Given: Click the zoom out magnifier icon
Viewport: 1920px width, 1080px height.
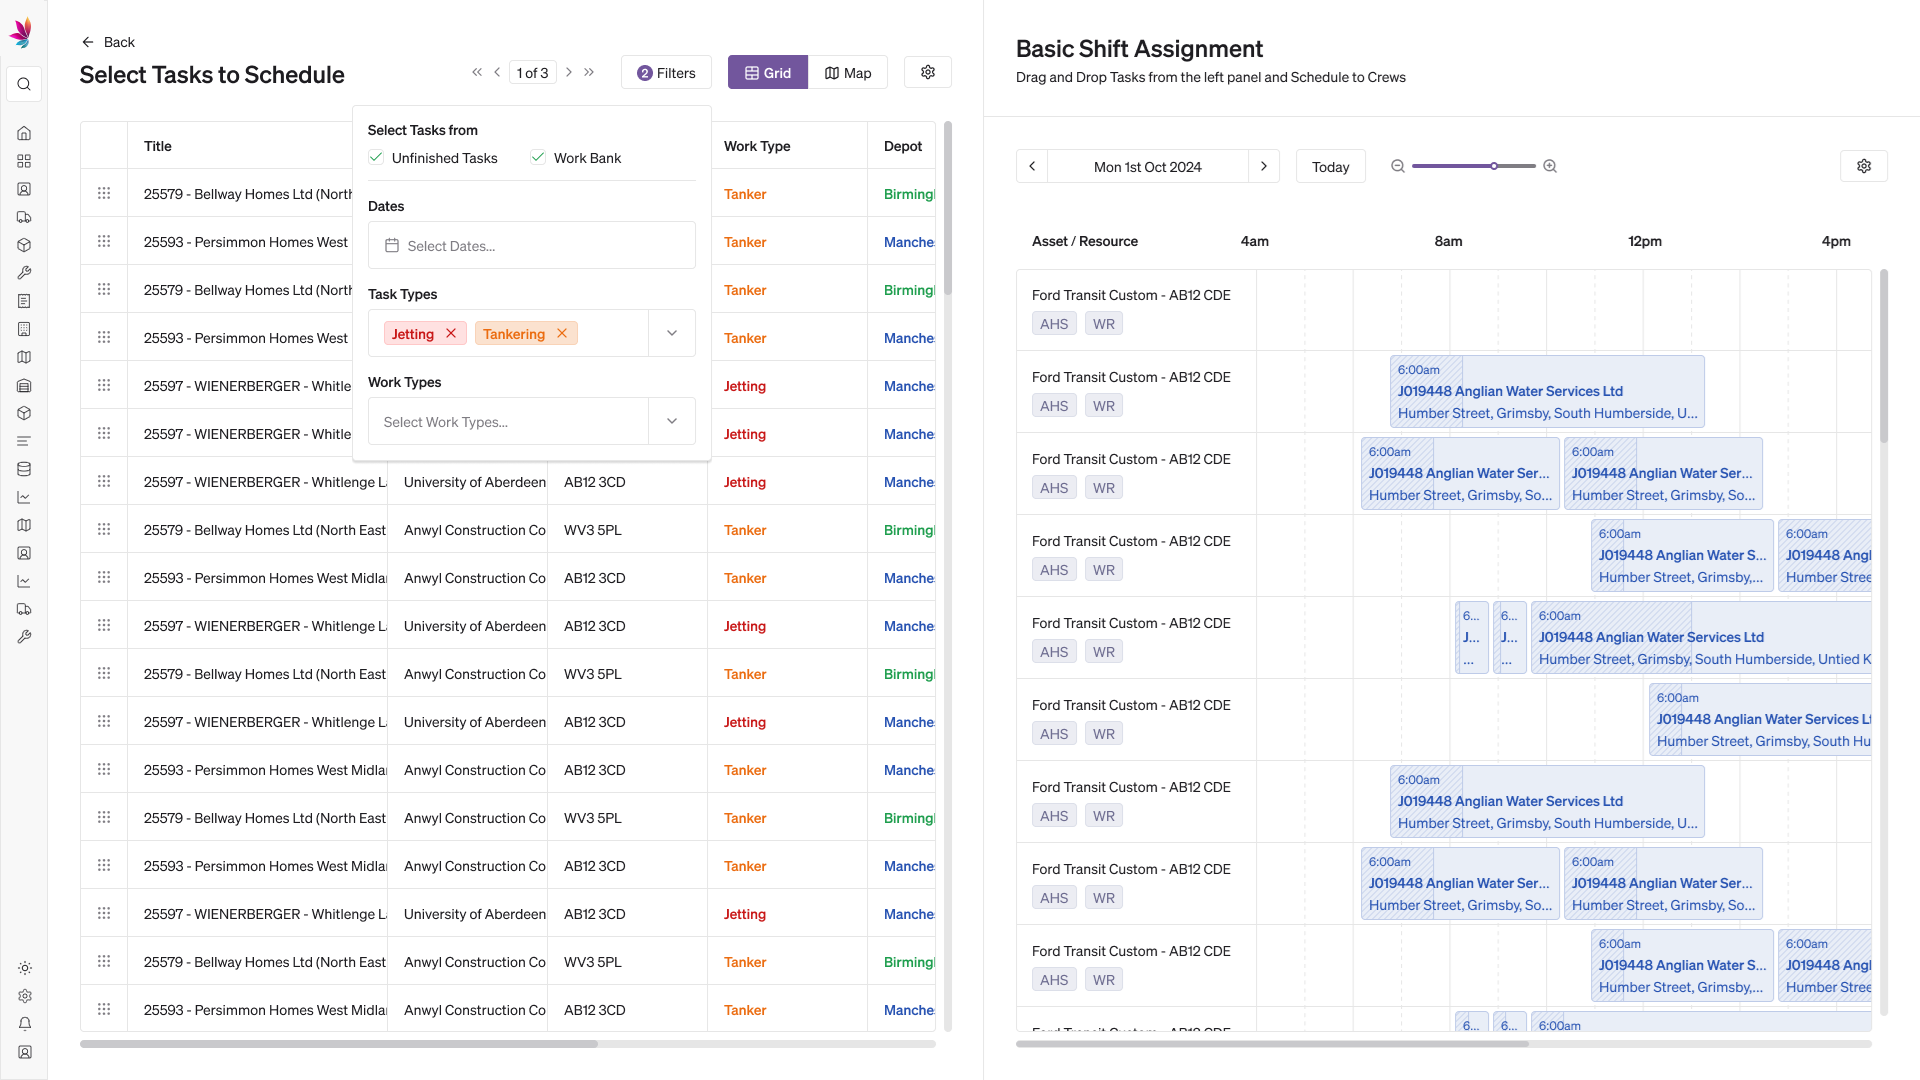Looking at the screenshot, I should tap(1398, 166).
